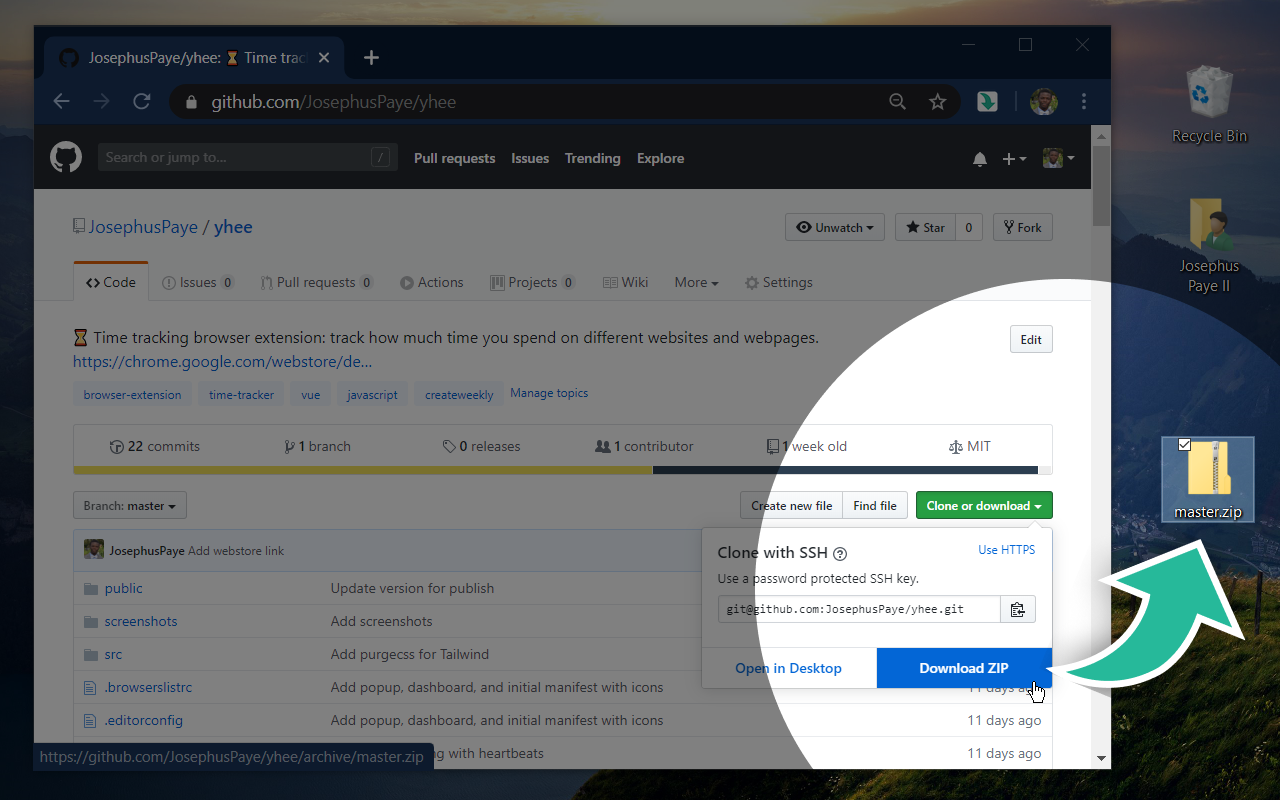Switch to the Issues tab
This screenshot has width=1280, height=800.
(198, 283)
